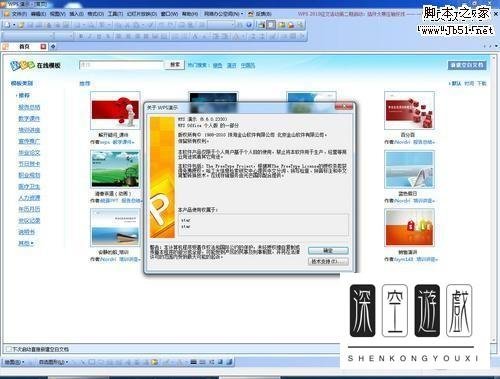Click the 中国风 hot search link
The width and height of the screenshot is (500, 379).
click(x=248, y=65)
